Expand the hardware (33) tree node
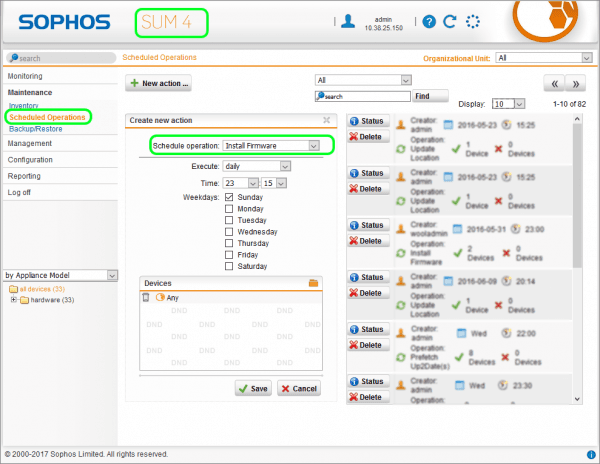Viewport: 600px width, 464px height. click(13, 300)
